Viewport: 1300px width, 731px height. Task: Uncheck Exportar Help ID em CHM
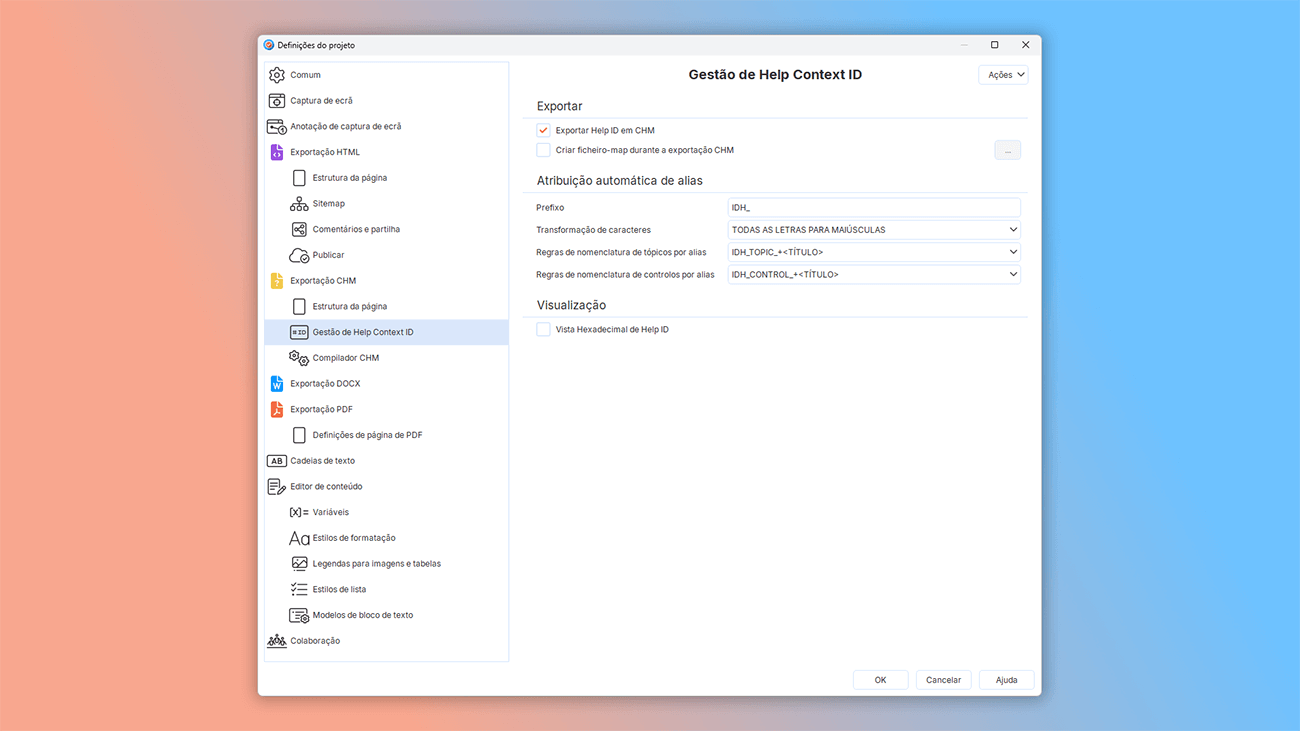pyautogui.click(x=543, y=131)
